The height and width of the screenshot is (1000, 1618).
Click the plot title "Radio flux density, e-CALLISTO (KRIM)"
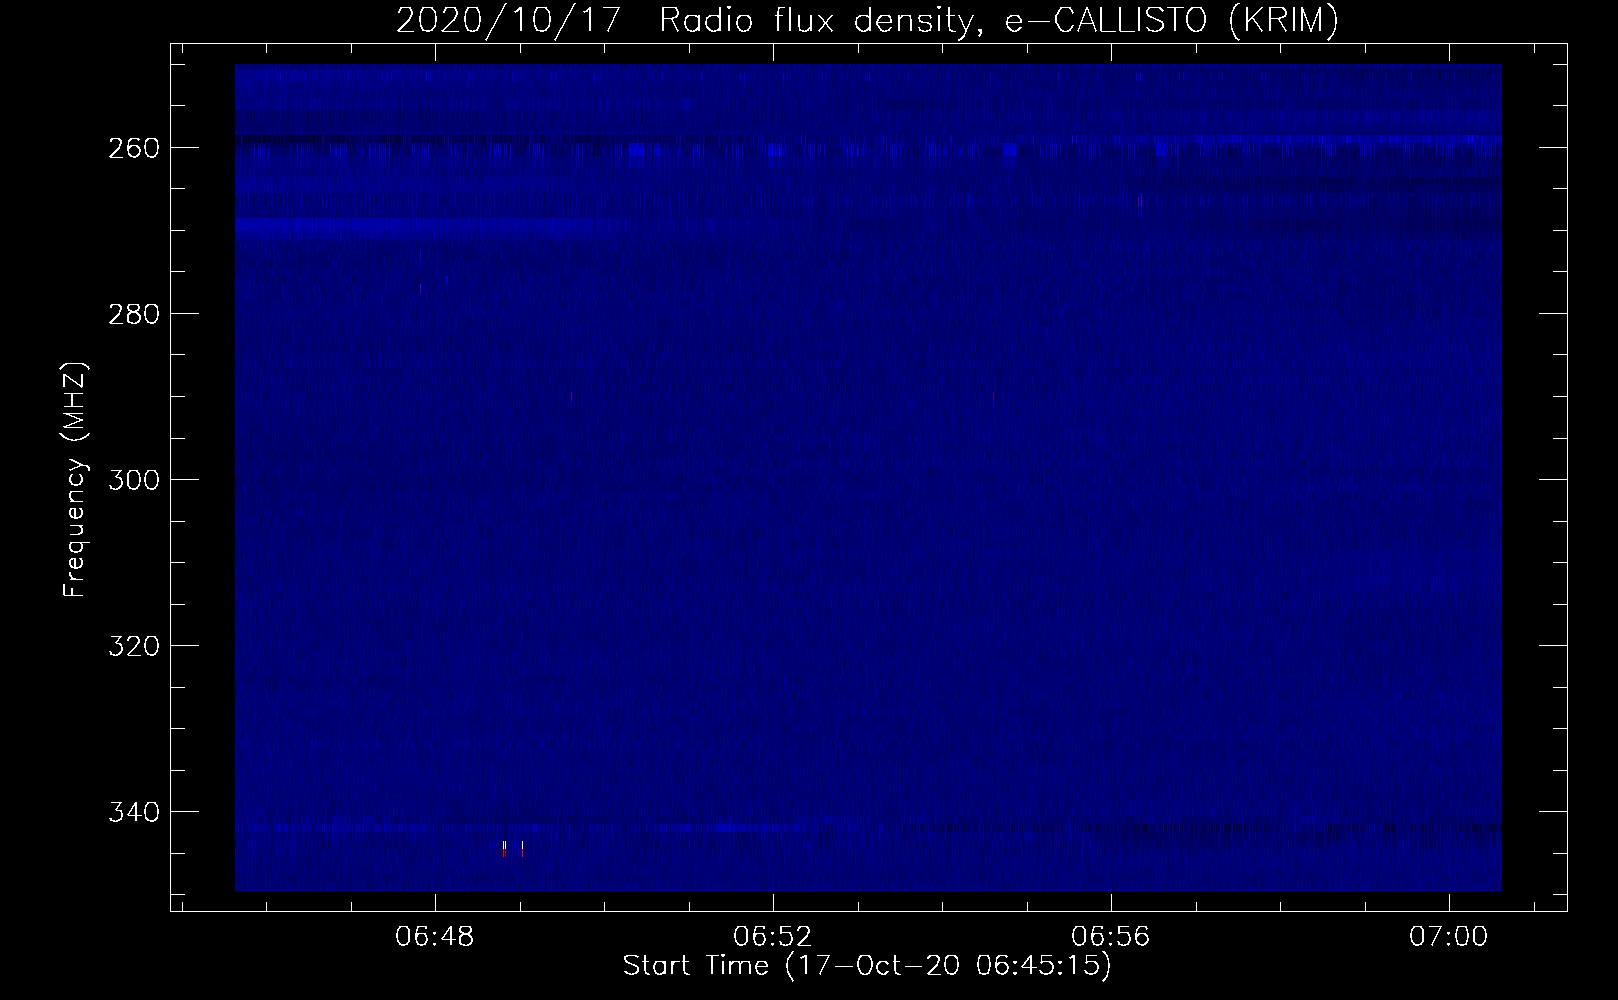998,21
